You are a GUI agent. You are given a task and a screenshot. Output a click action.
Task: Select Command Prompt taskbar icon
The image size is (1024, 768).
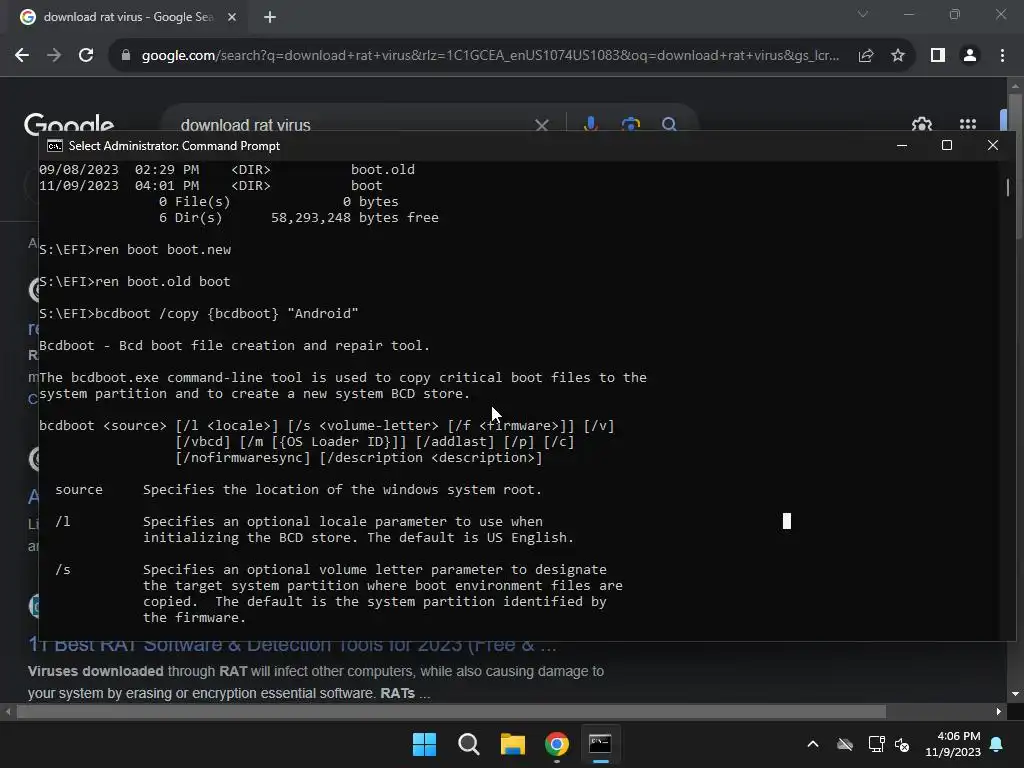click(x=600, y=744)
